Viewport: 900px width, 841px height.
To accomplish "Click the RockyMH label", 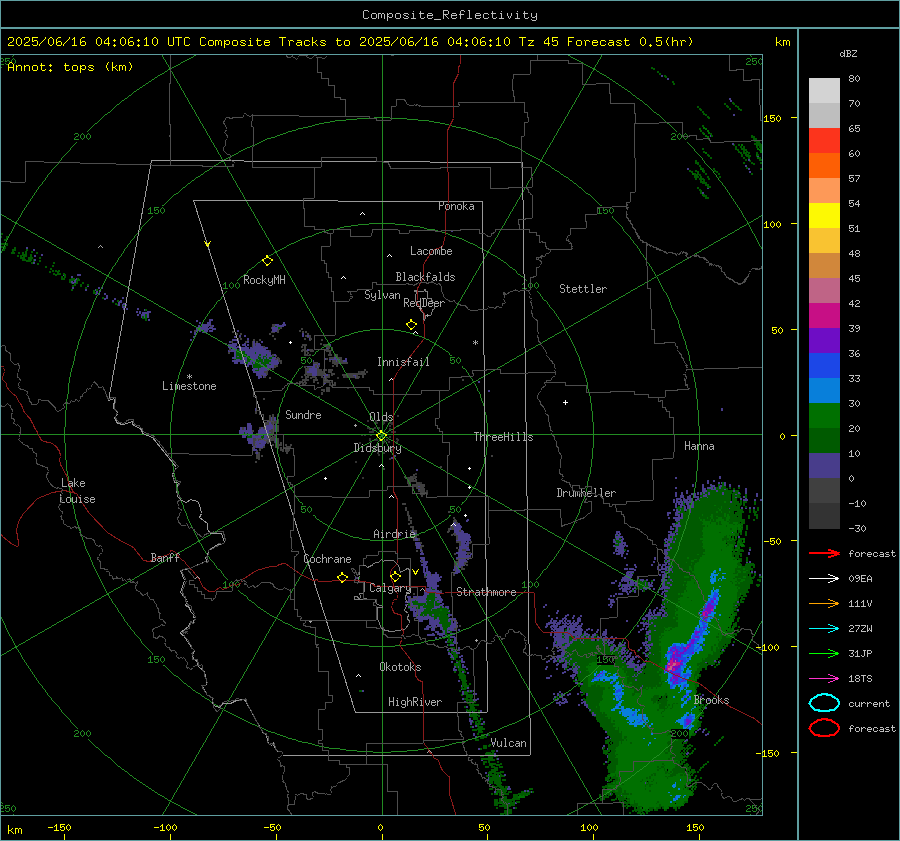I will tap(264, 280).
